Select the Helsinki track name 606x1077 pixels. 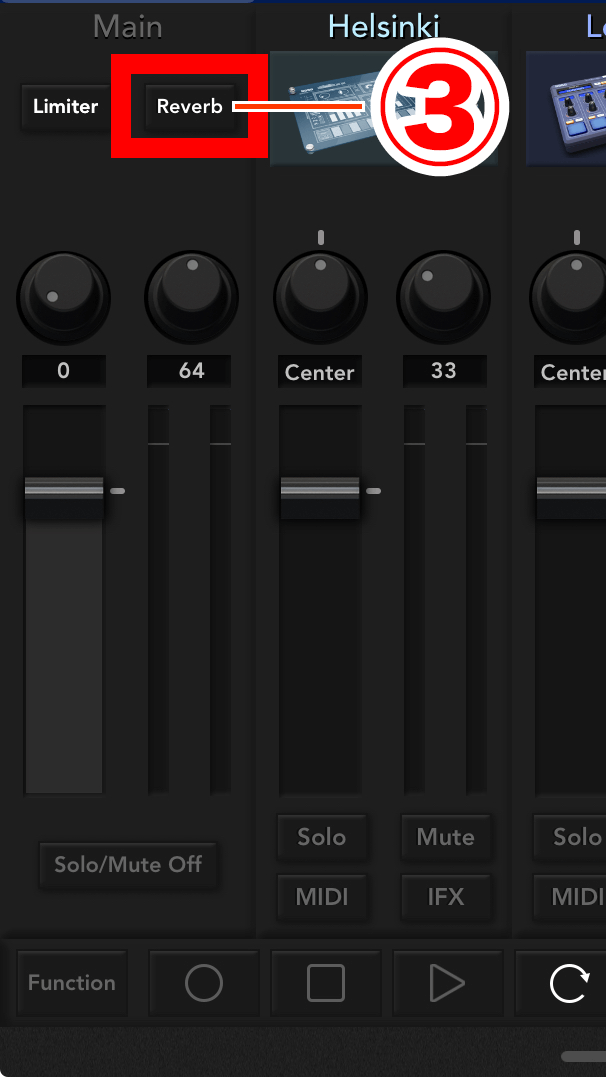(383, 26)
